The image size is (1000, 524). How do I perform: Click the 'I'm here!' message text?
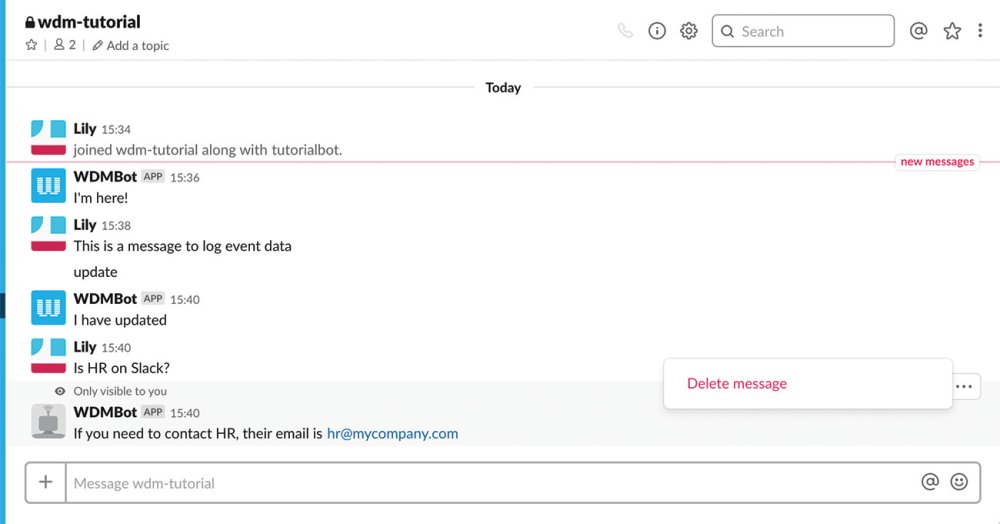[x=101, y=198]
